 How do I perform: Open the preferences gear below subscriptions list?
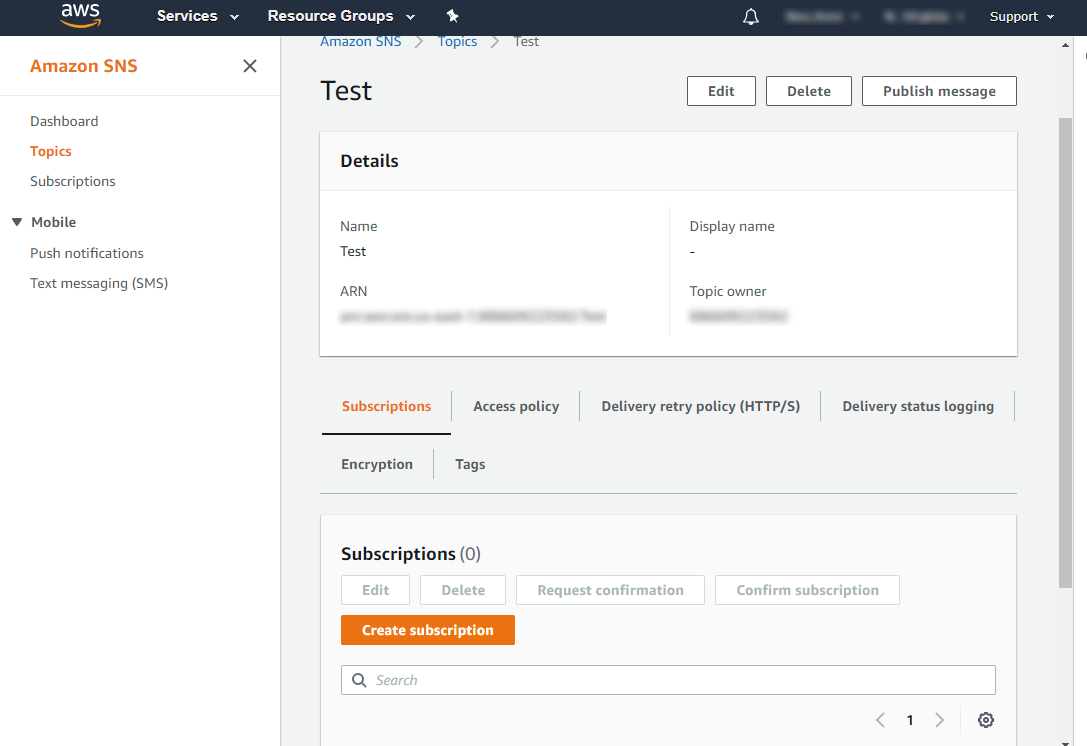tap(985, 720)
